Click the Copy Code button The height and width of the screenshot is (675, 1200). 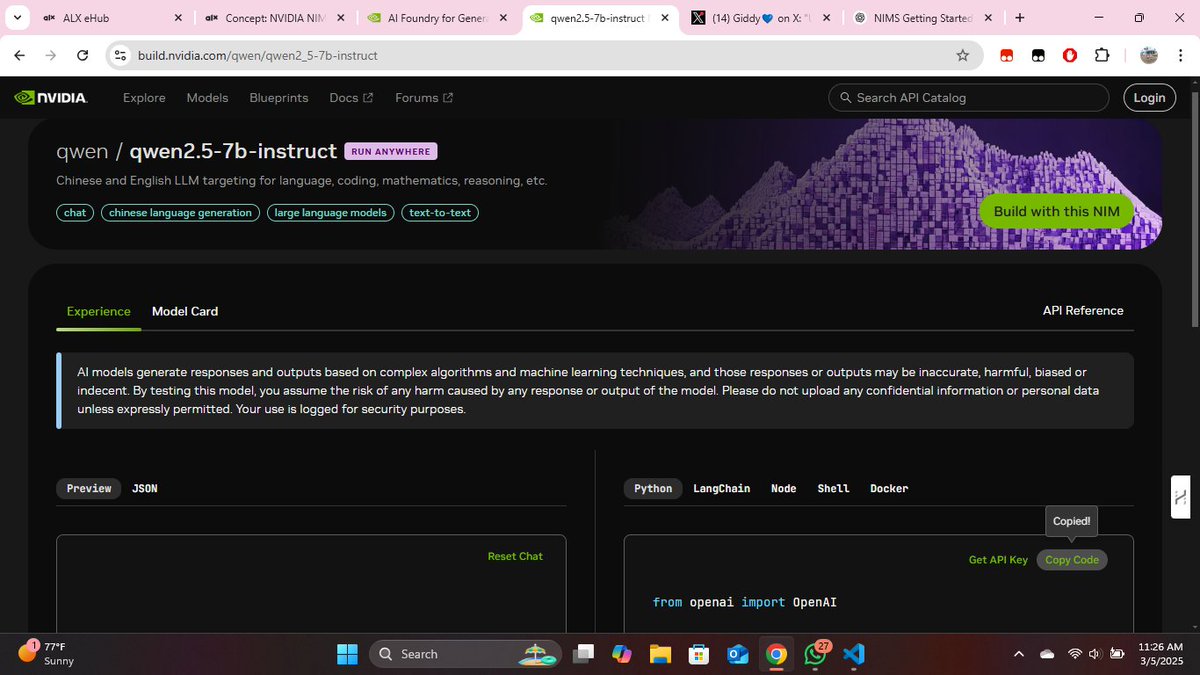1072,560
